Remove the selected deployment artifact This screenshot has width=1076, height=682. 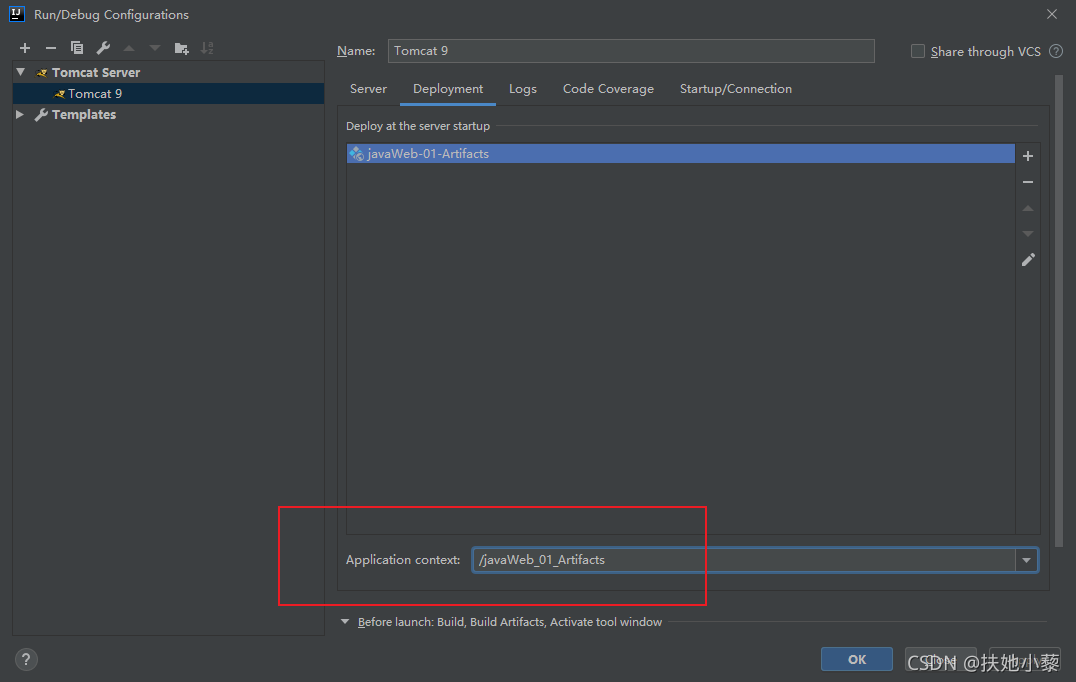(1028, 183)
